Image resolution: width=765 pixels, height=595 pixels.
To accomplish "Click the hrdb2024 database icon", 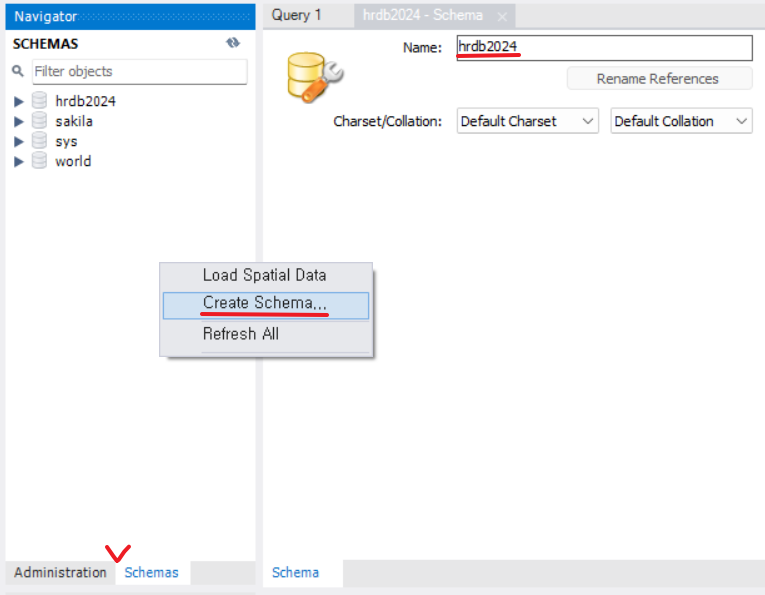I will pos(39,100).
